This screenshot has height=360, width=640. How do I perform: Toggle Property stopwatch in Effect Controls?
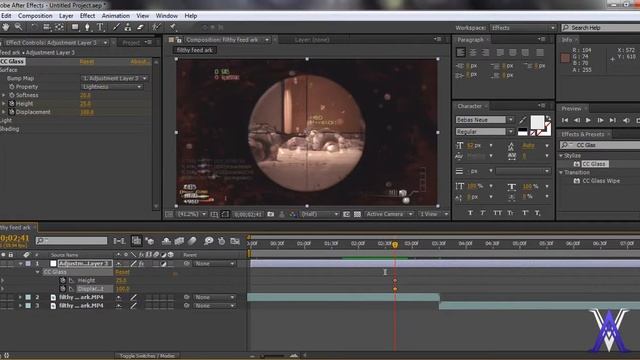[x=11, y=87]
